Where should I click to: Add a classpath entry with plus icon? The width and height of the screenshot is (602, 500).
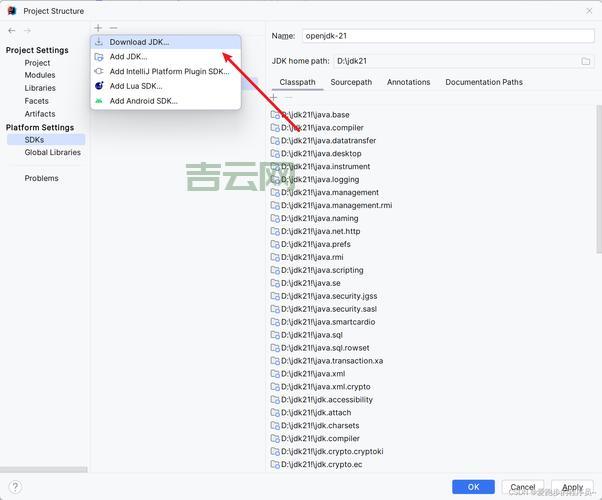click(x=275, y=98)
